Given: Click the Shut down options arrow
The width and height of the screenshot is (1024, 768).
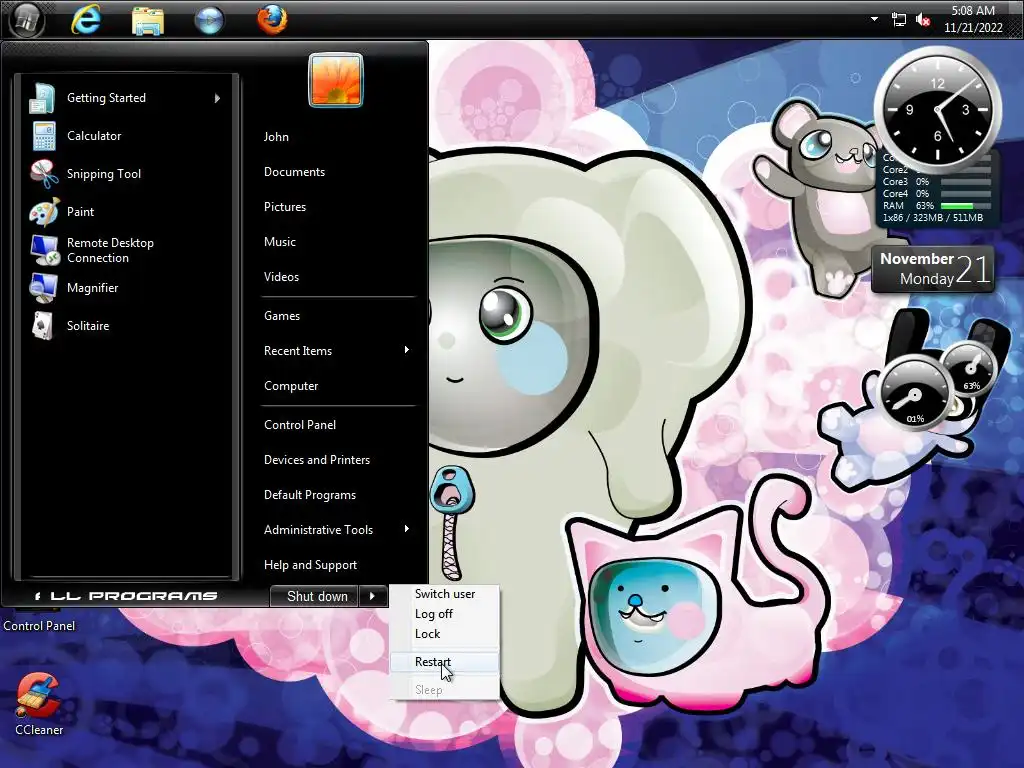Looking at the screenshot, I should coord(373,596).
